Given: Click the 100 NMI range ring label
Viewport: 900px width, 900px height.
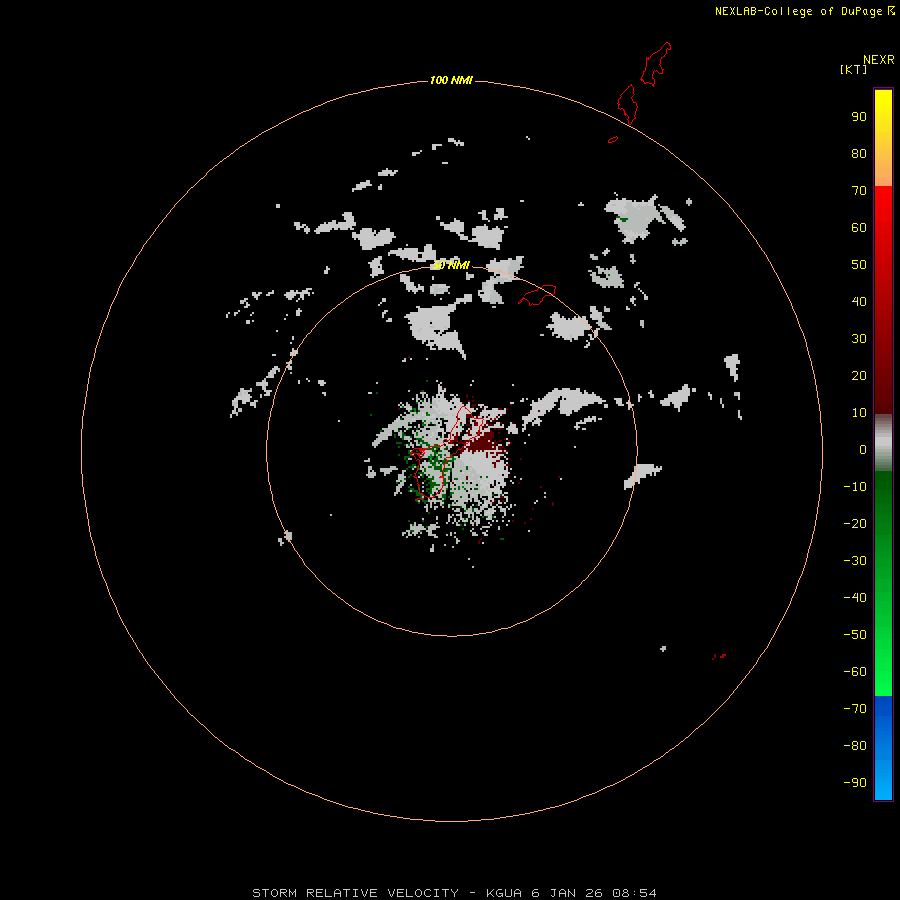Looking at the screenshot, I should click(x=451, y=80).
